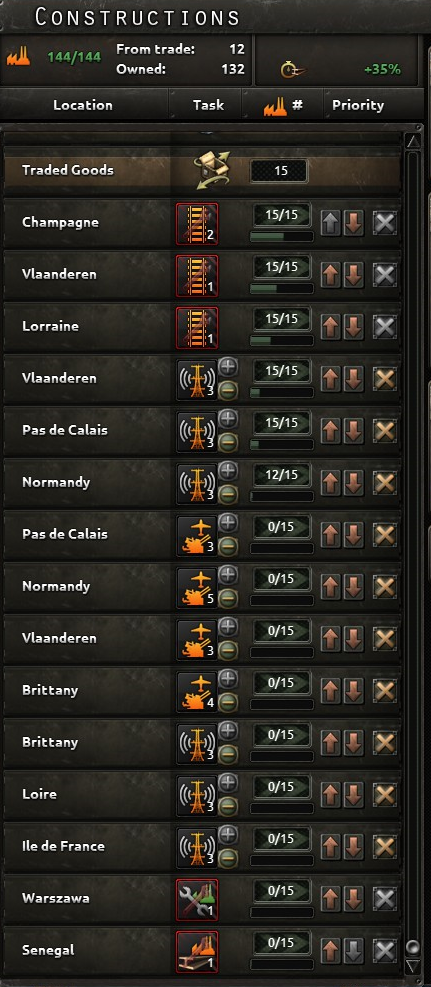Move Champagne railway down in priority
This screenshot has width=431, height=987.
pos(354,223)
